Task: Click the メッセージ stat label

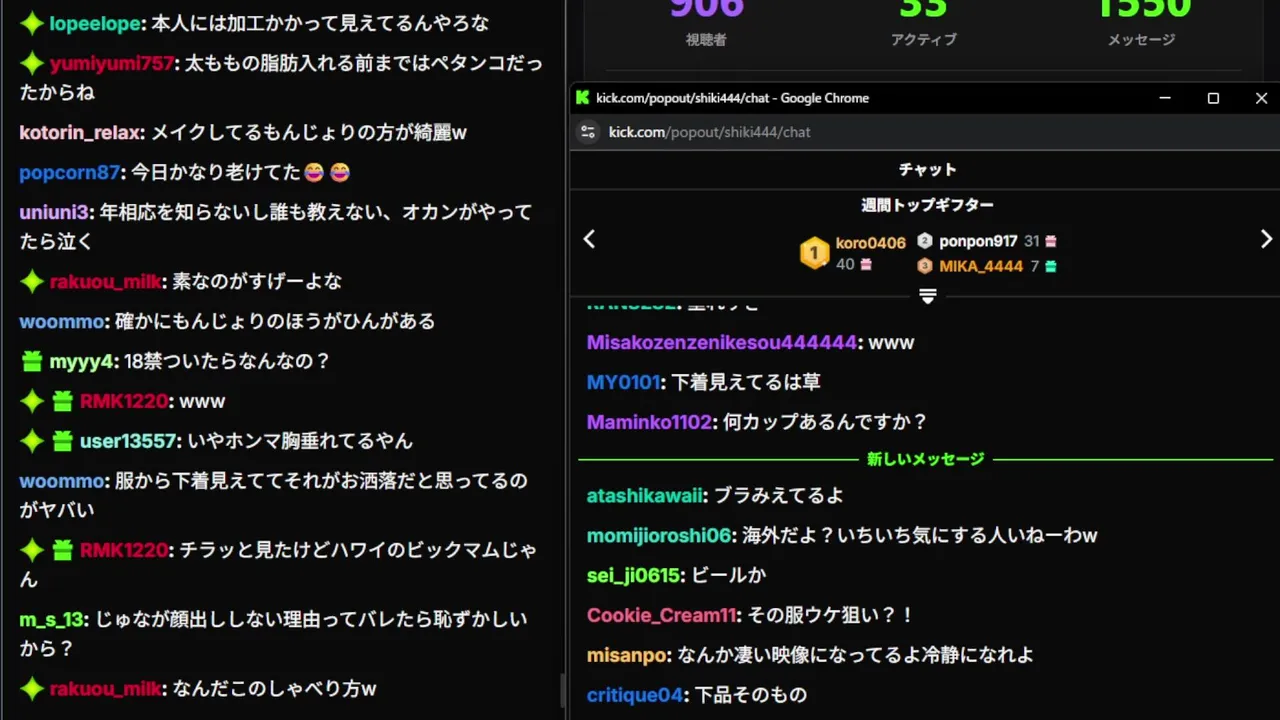Action: pyautogui.click(x=1141, y=40)
